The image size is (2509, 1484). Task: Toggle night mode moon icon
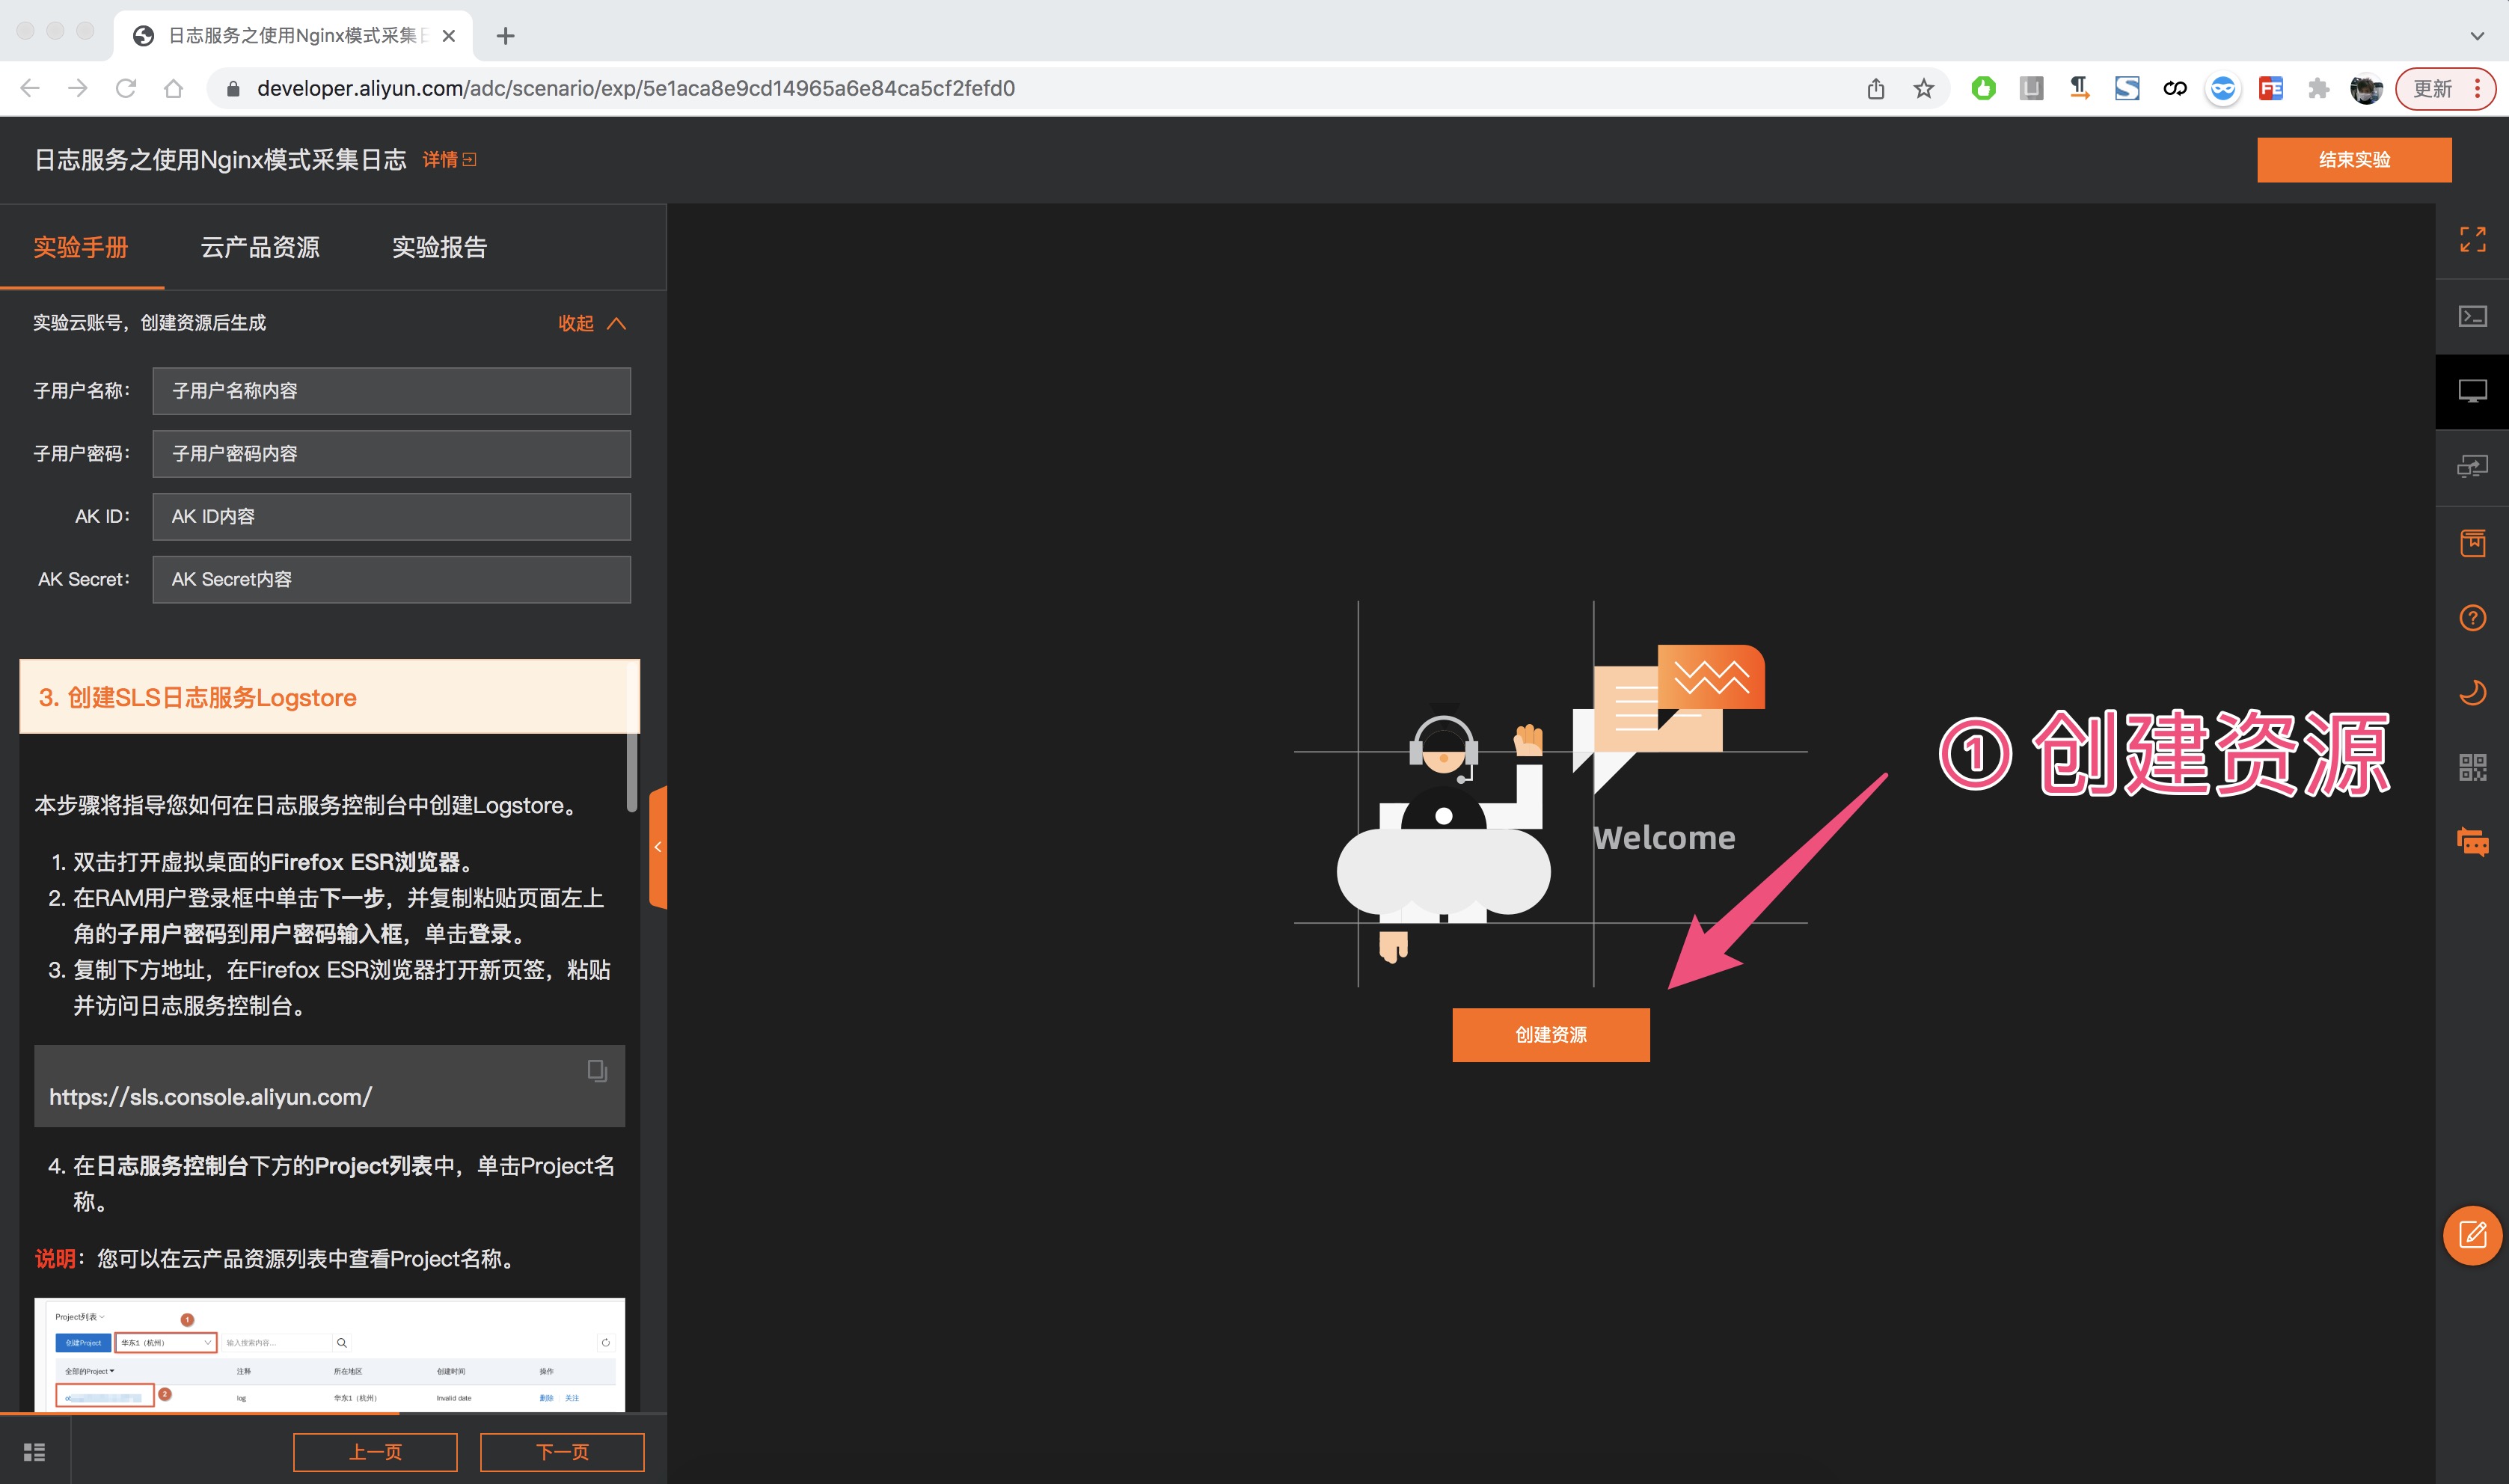[2472, 692]
